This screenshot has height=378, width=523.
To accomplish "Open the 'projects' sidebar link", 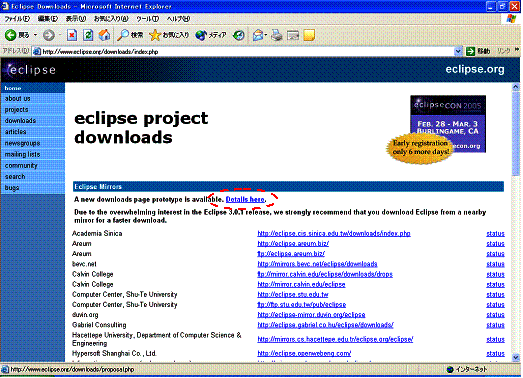I will pyautogui.click(x=16, y=109).
